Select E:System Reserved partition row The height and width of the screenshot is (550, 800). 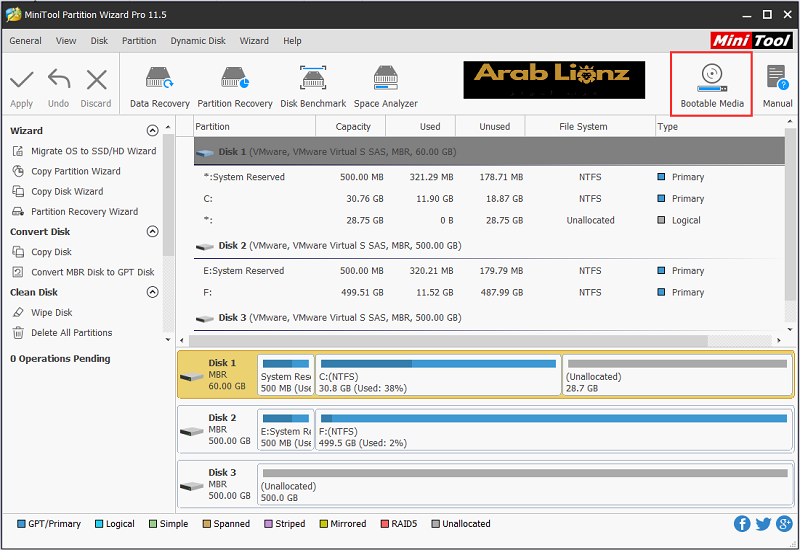point(489,271)
